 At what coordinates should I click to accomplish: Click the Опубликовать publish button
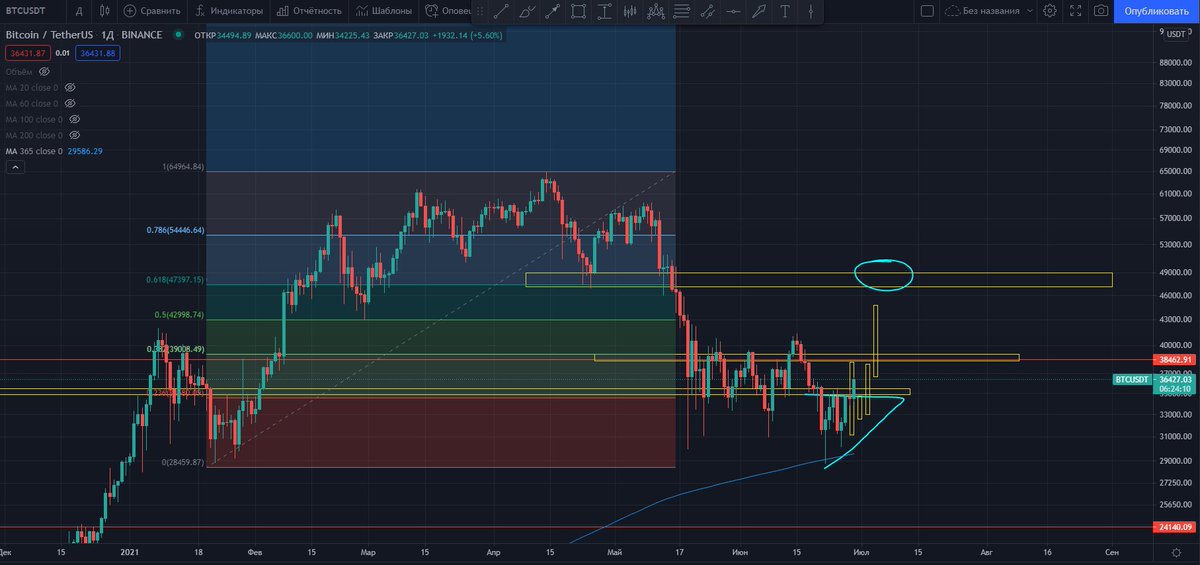(x=1155, y=11)
